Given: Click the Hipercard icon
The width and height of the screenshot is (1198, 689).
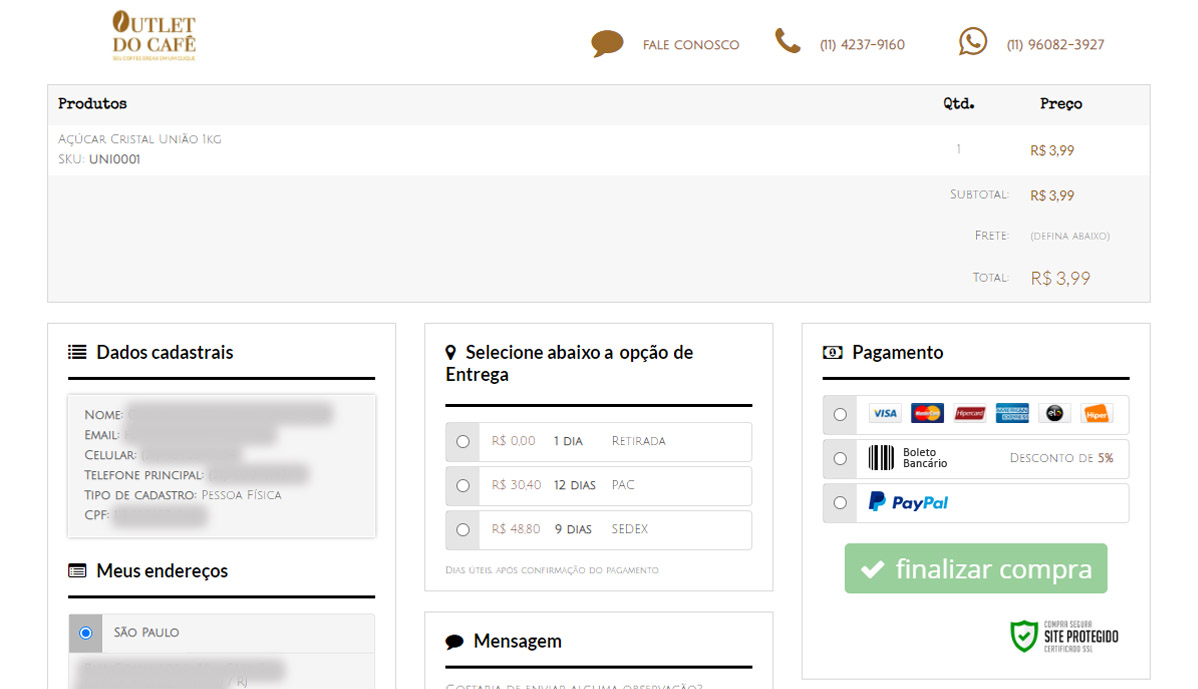Looking at the screenshot, I should [970, 413].
